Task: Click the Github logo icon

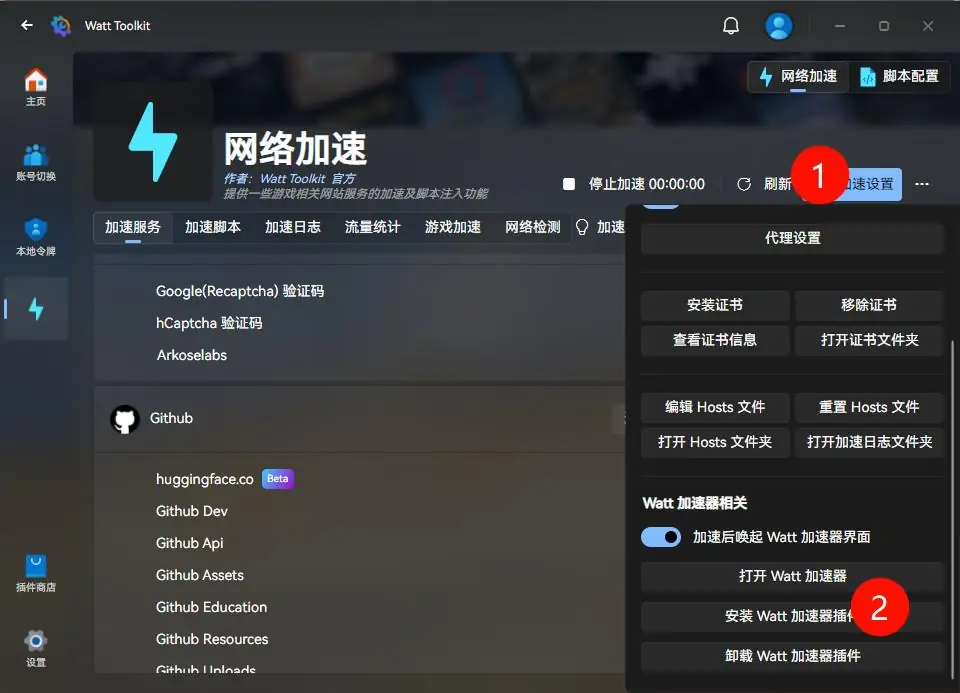Action: 124,418
